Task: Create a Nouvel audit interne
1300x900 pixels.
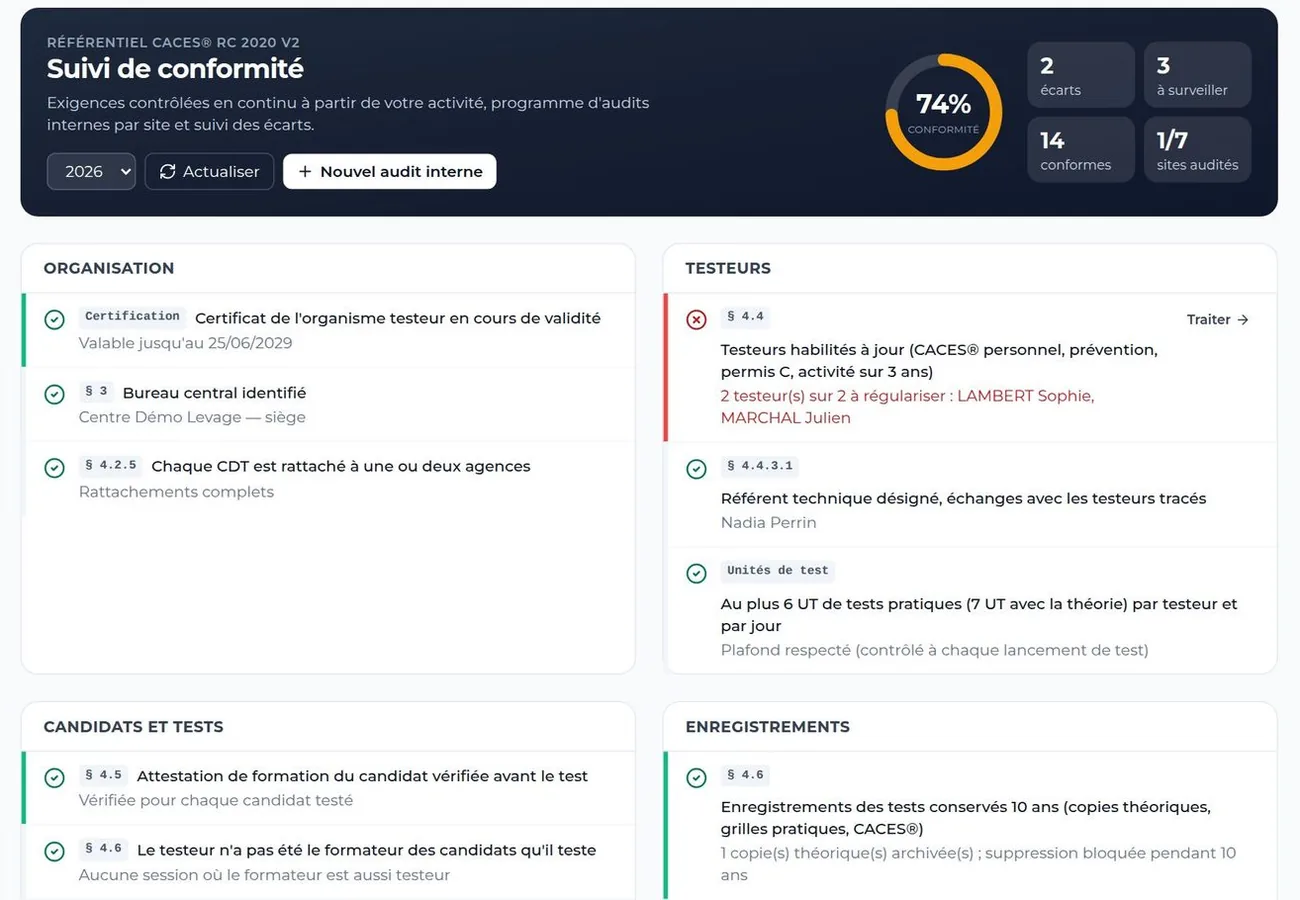Action: (390, 171)
